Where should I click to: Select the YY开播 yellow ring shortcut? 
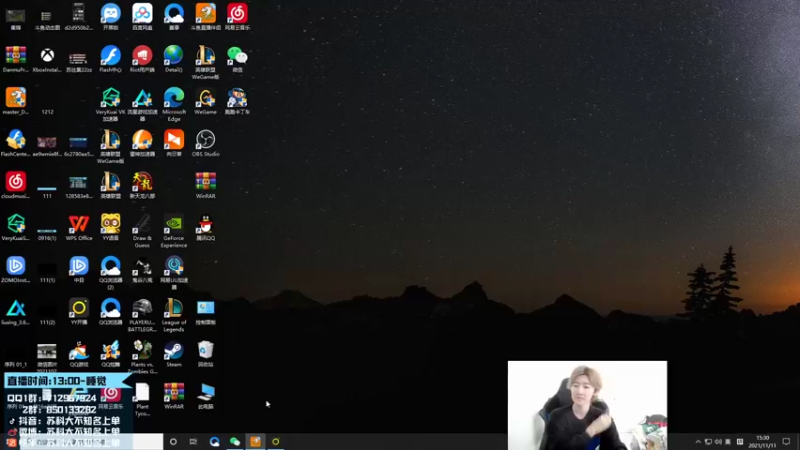(x=79, y=311)
